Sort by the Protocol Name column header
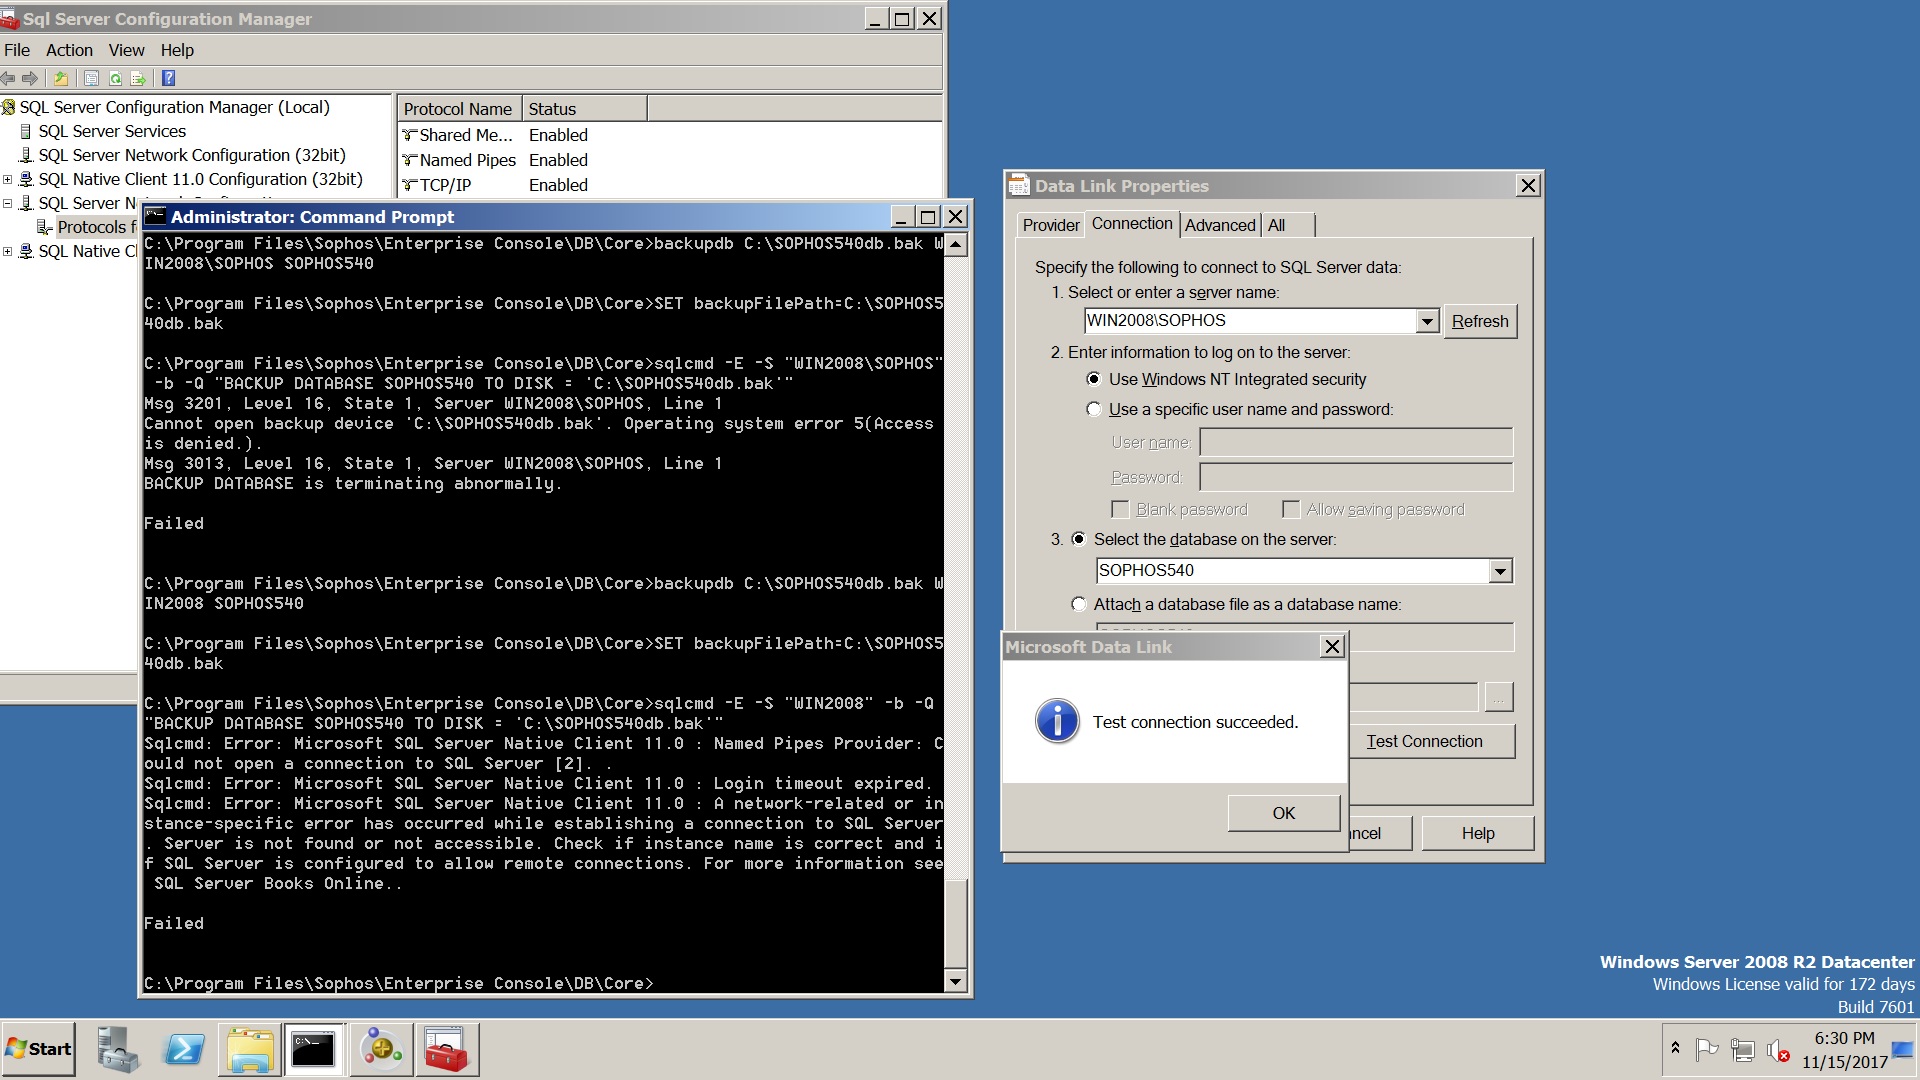 (459, 109)
